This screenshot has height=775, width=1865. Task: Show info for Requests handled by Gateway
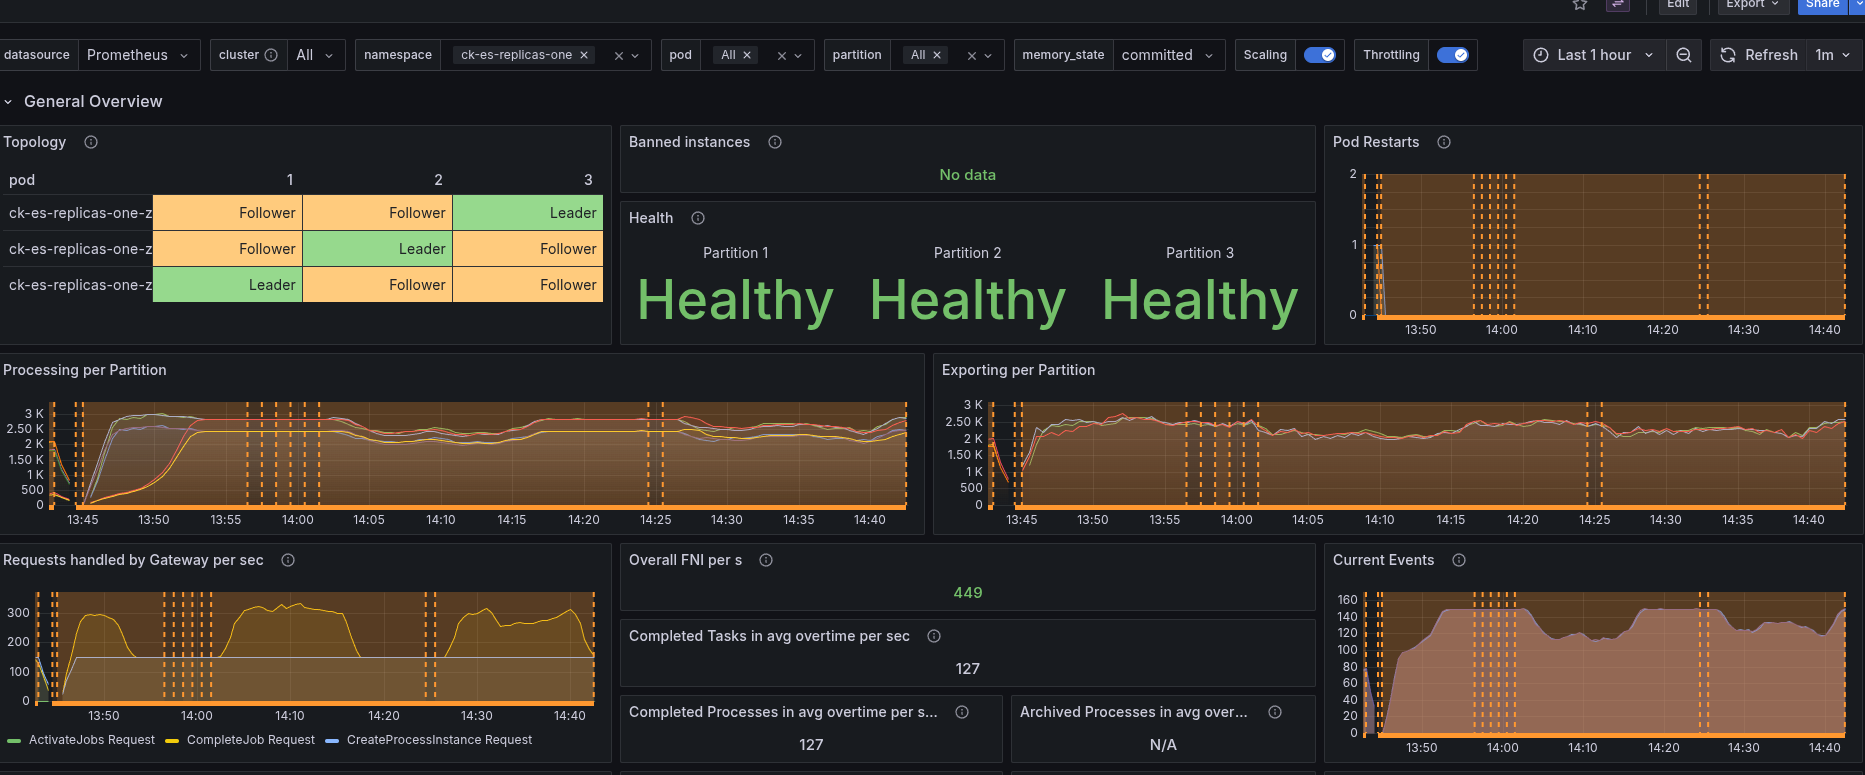click(288, 560)
